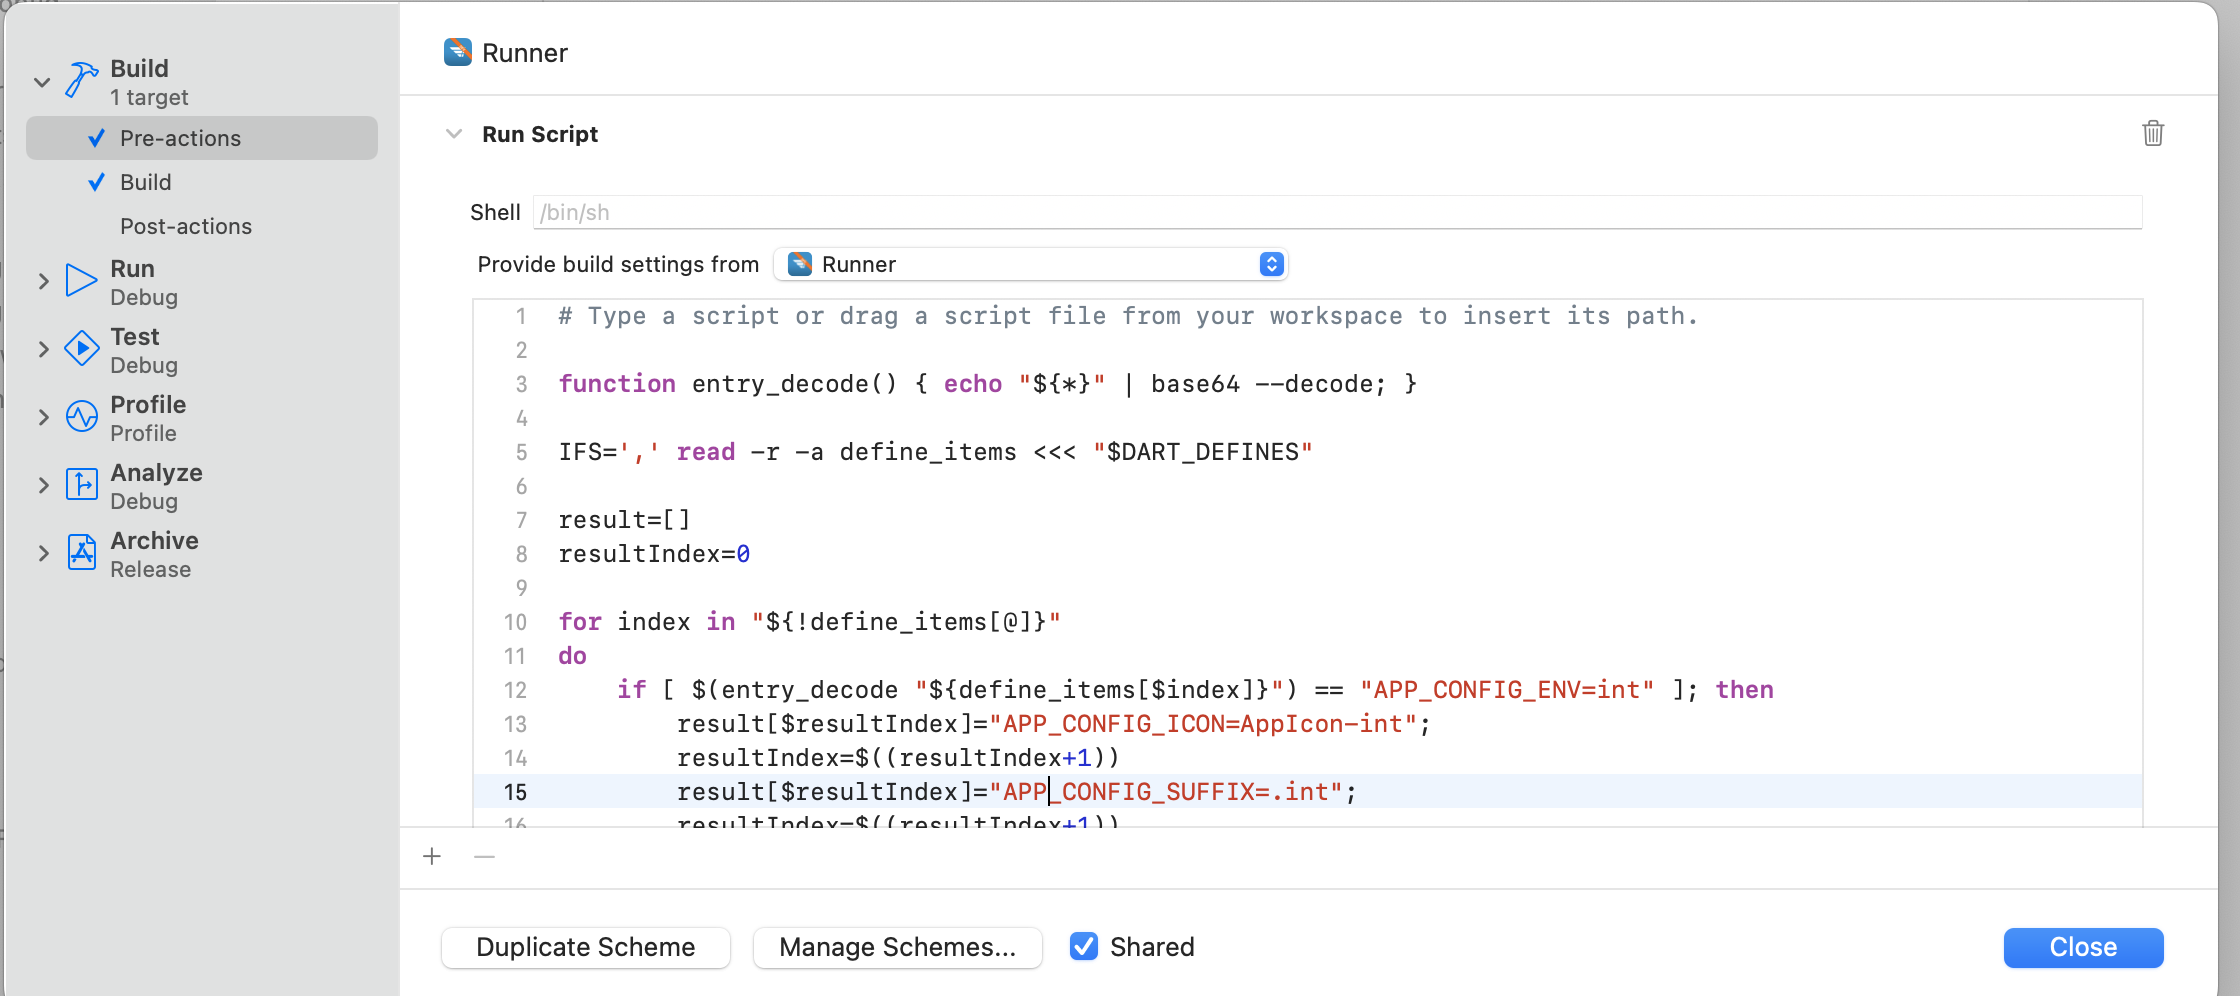
Task: Disable the Shared checkbox
Action: click(1084, 946)
